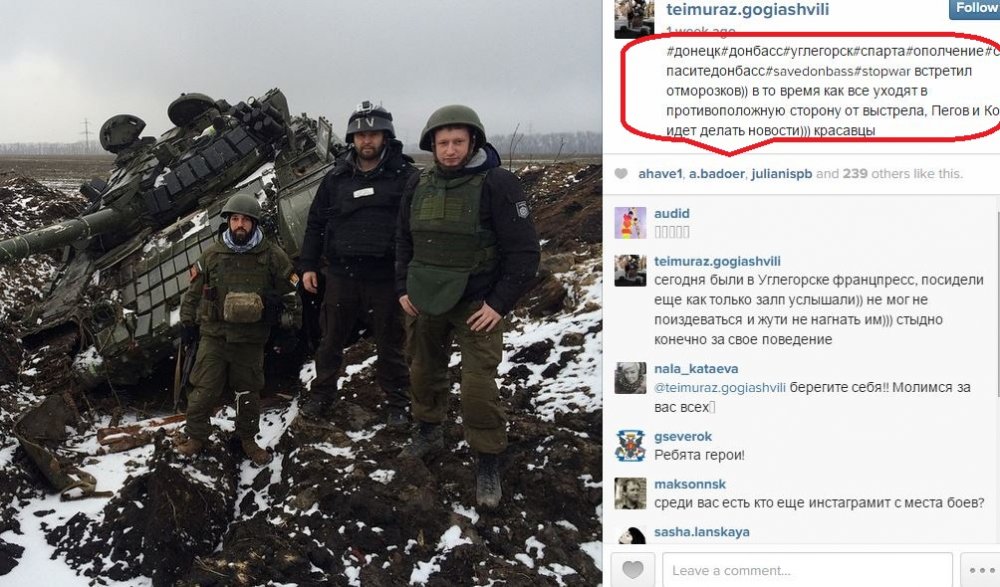Click gseverok's profile avatar

click(630, 446)
